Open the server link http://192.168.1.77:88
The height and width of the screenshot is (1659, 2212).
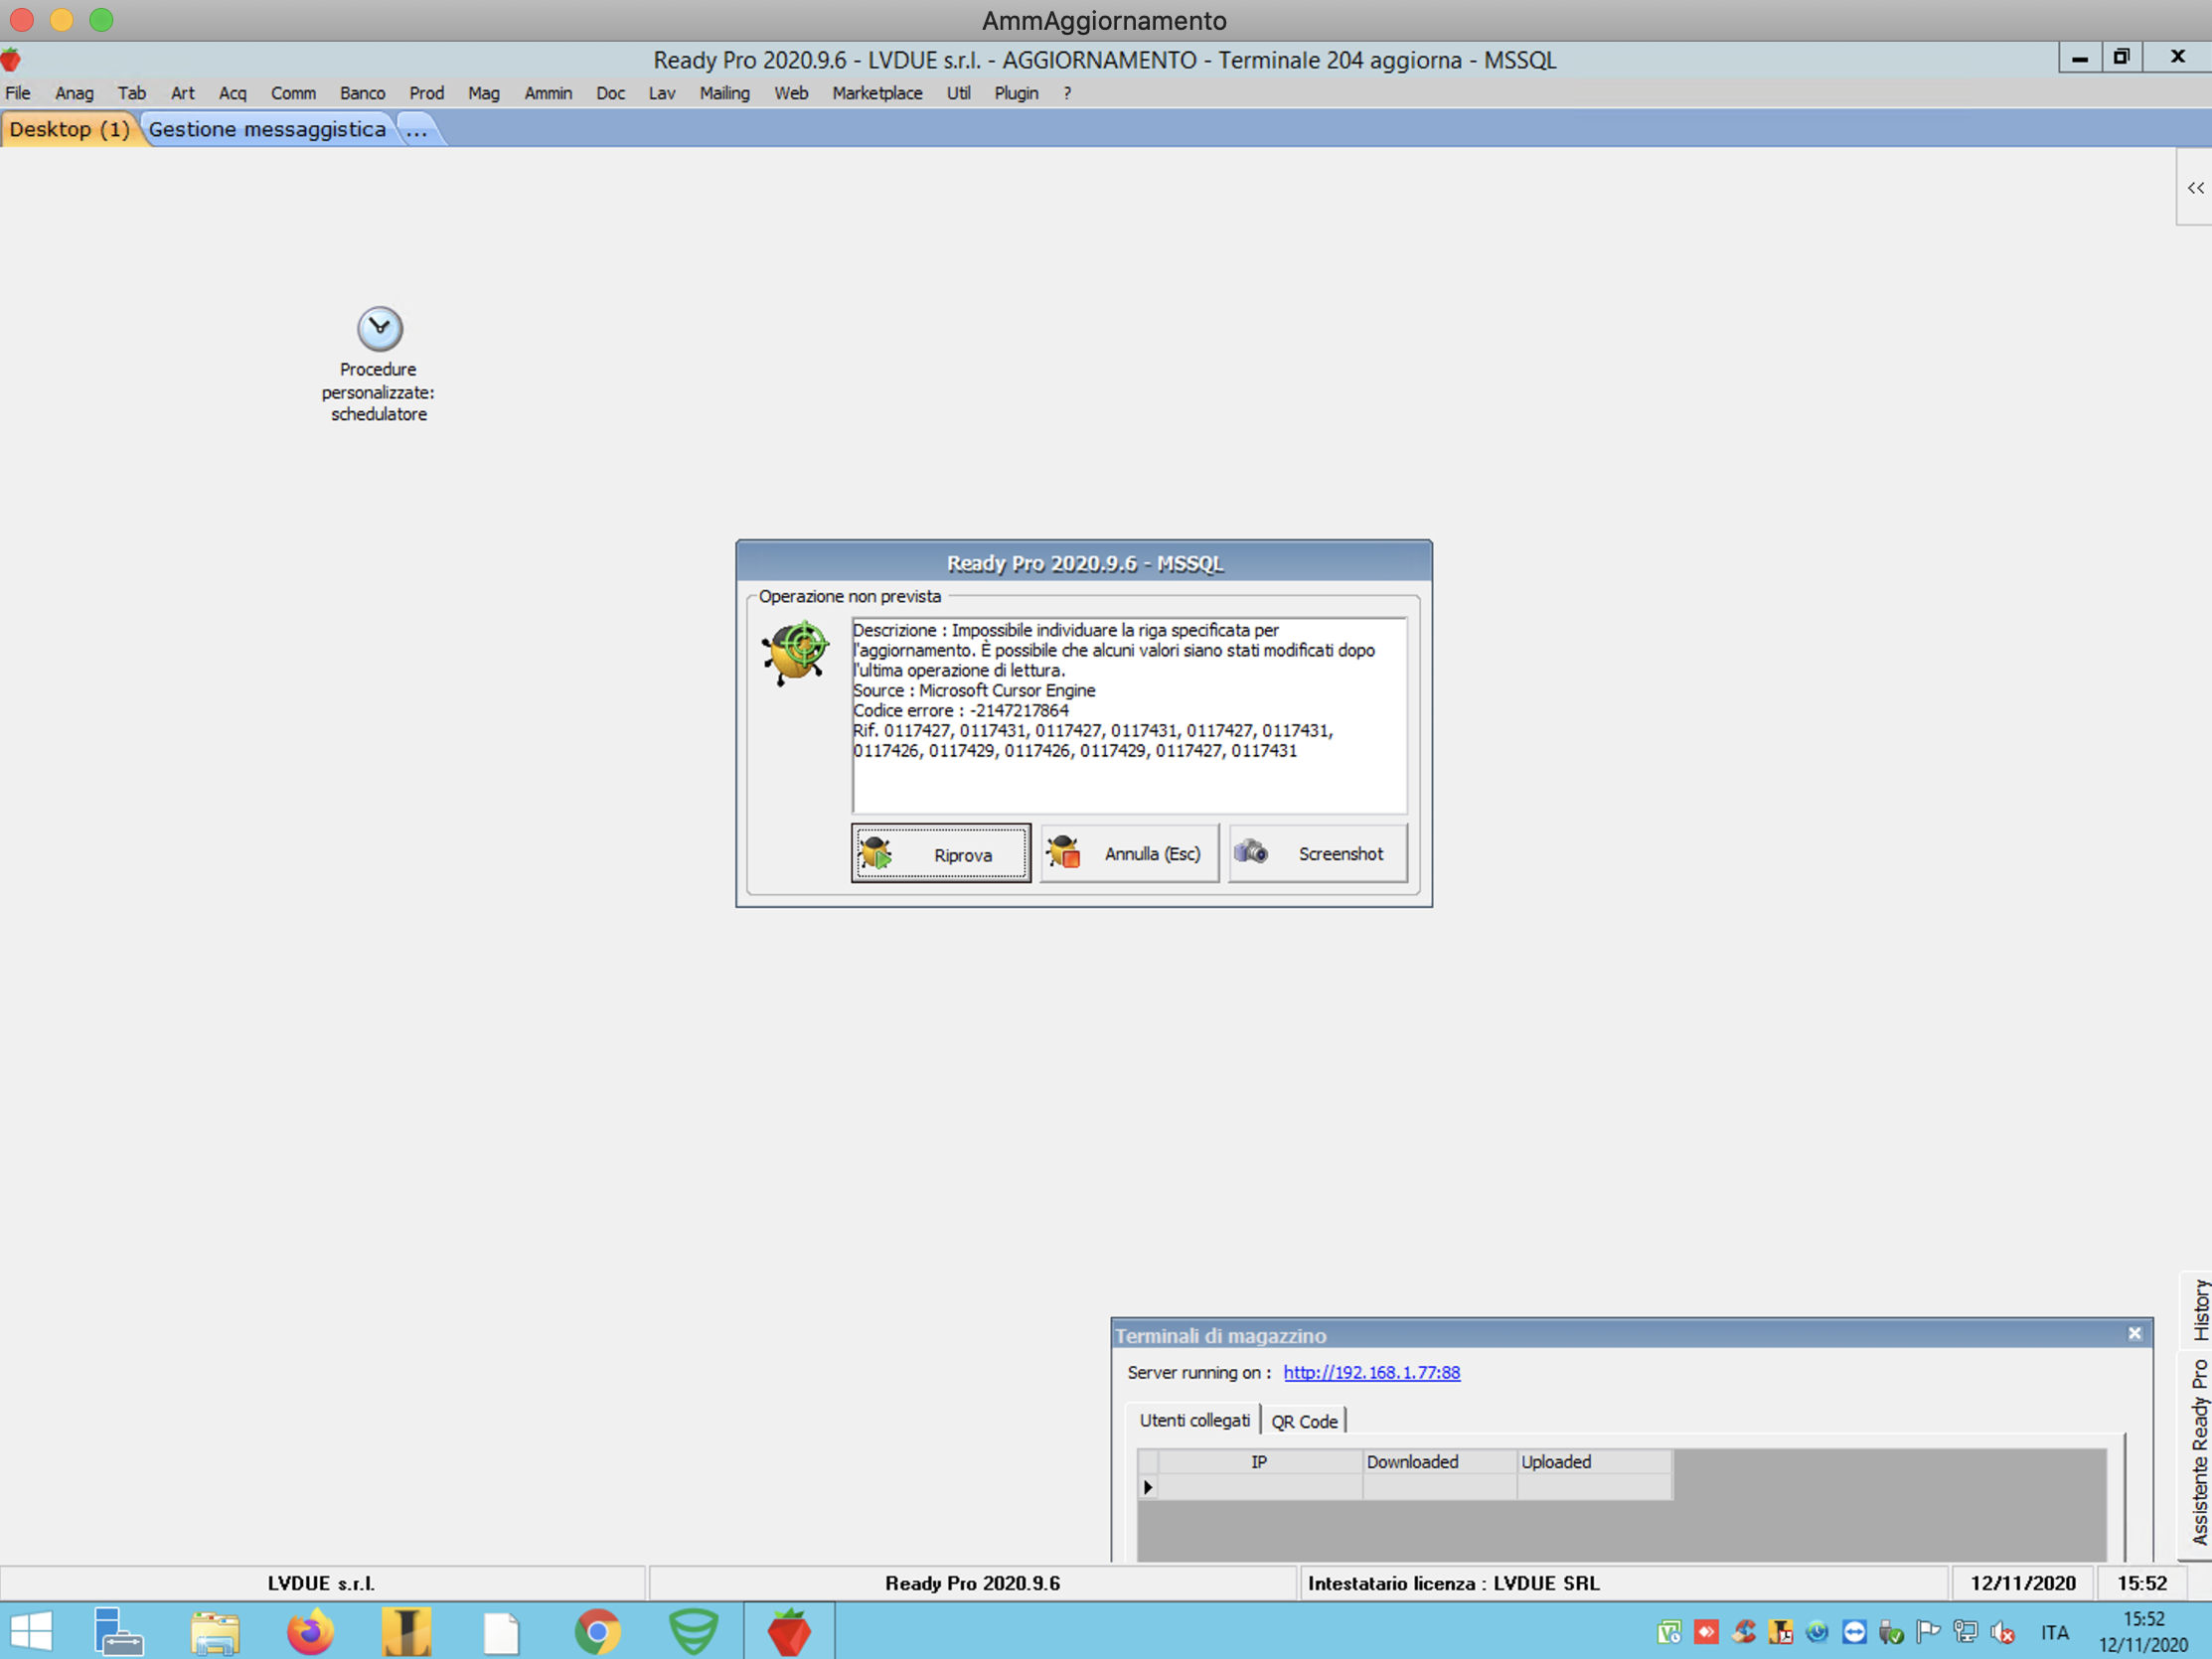(x=1371, y=1373)
